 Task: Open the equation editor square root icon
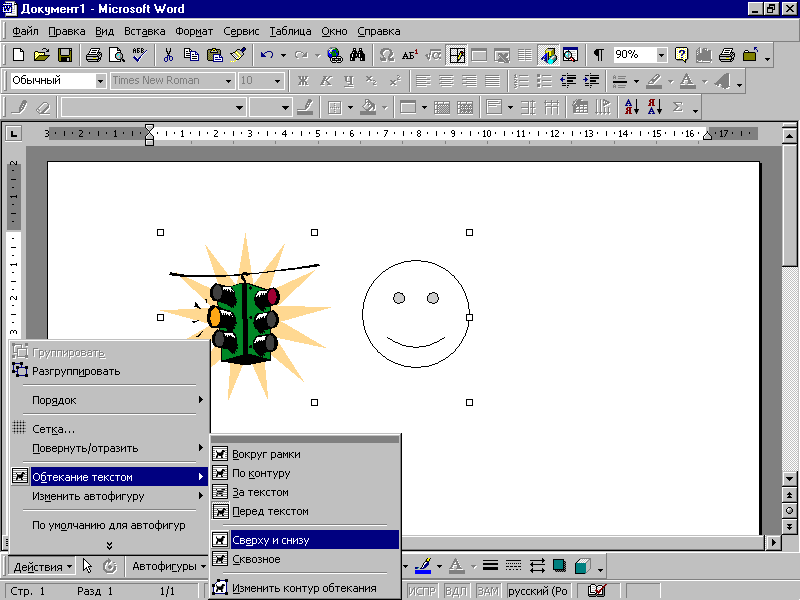433,55
